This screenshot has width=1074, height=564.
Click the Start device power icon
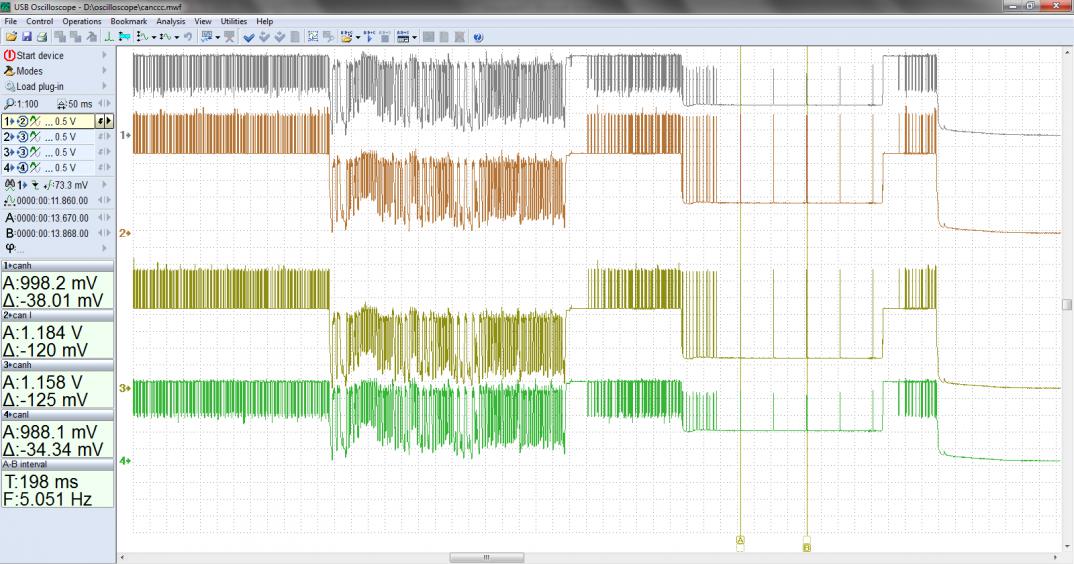tap(9, 56)
